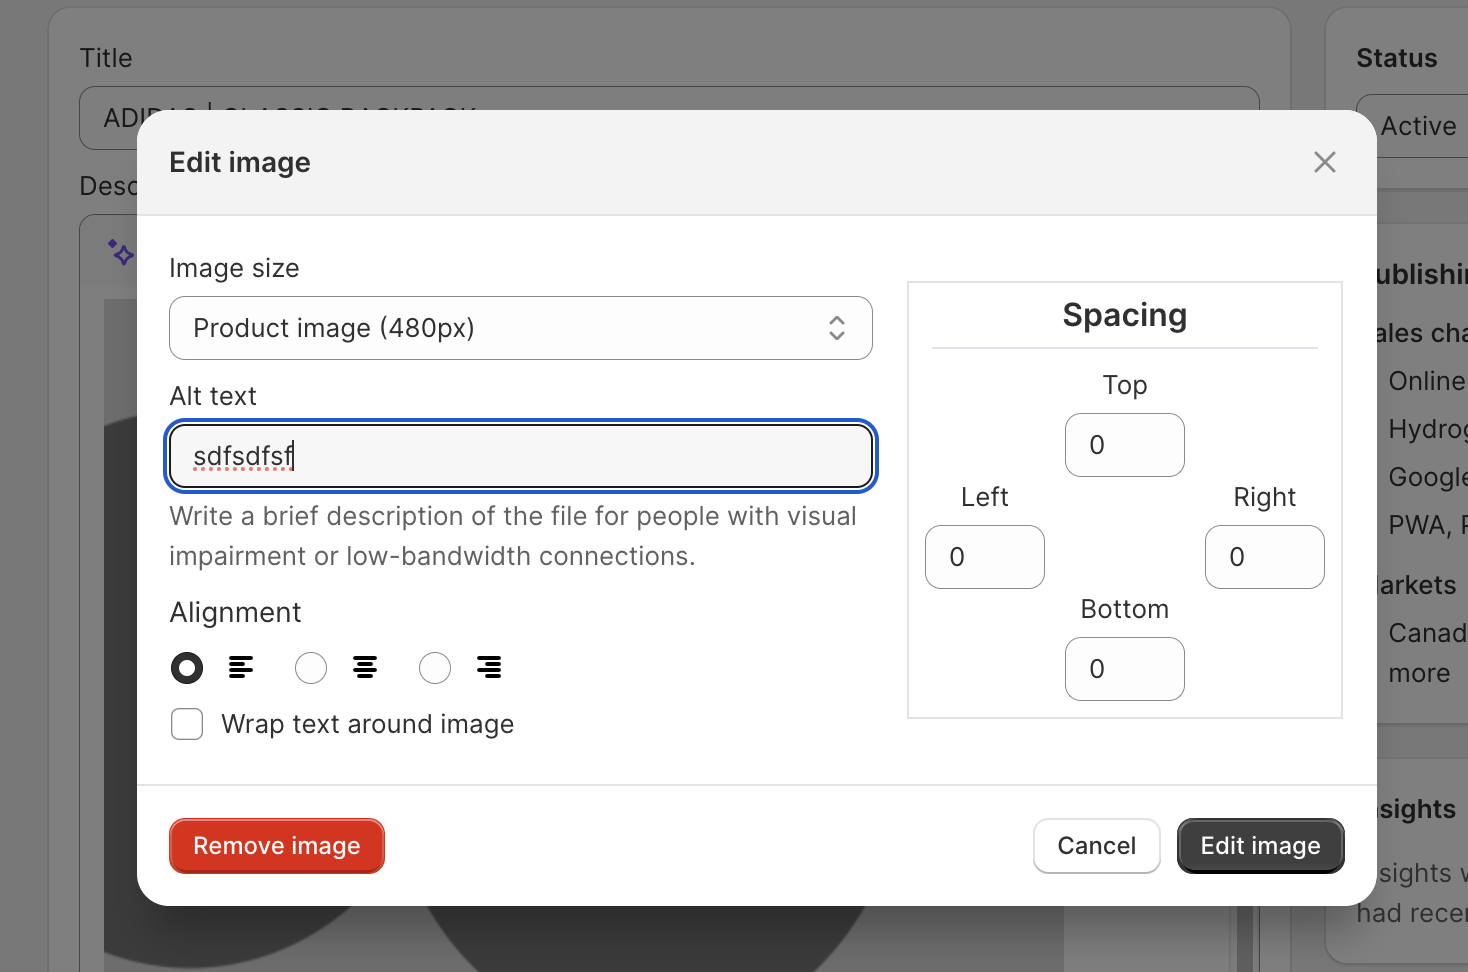This screenshot has height=972, width=1468.
Task: Click the Right spacing input
Action: click(x=1265, y=557)
